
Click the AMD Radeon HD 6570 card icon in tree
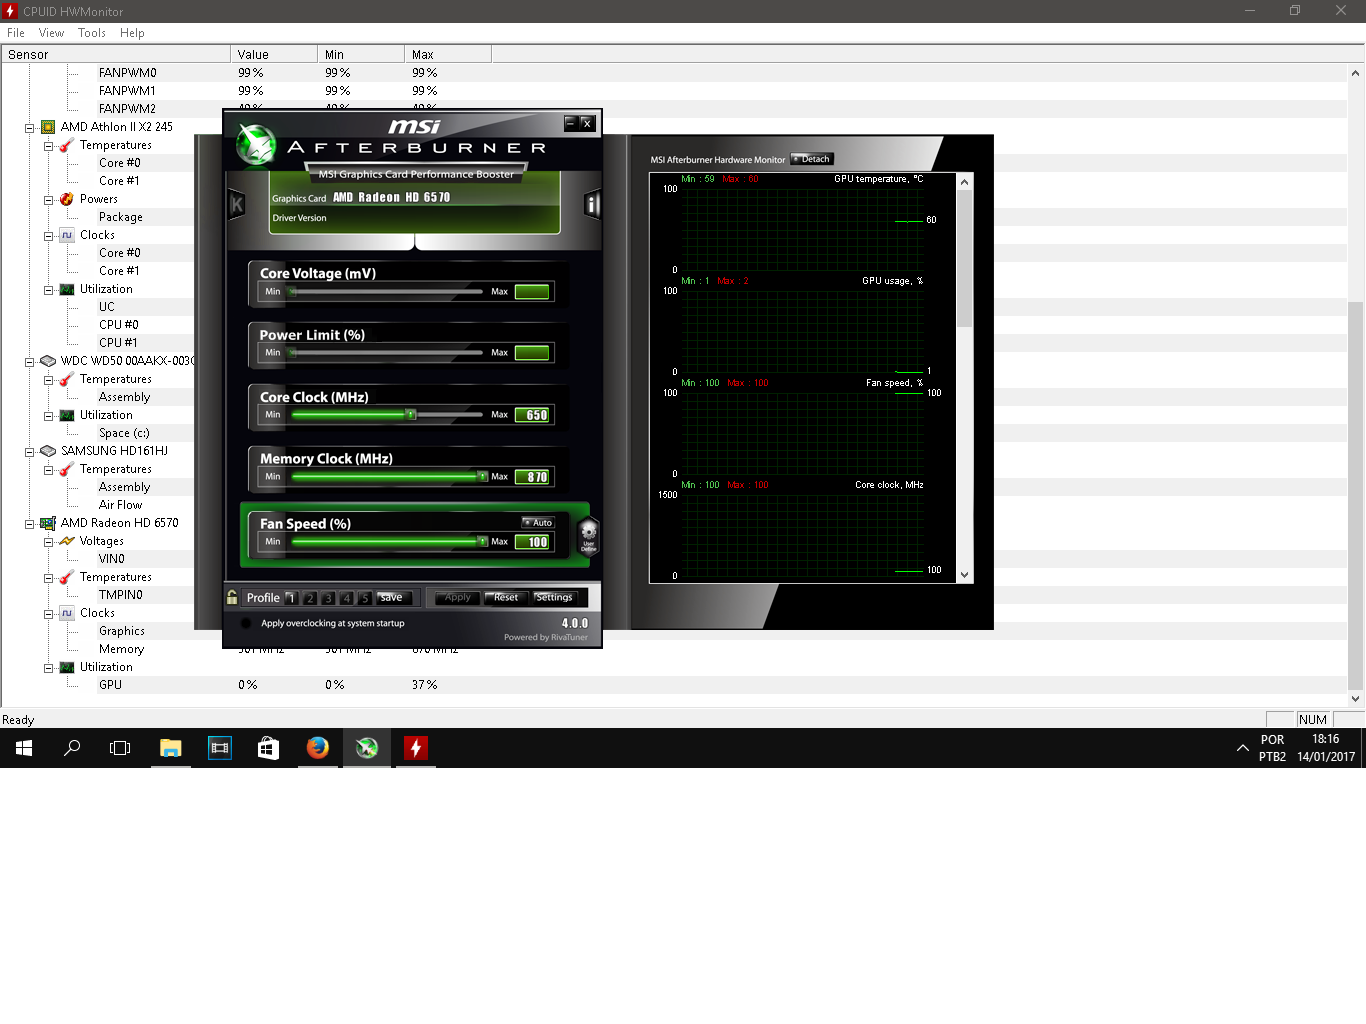[x=48, y=523]
